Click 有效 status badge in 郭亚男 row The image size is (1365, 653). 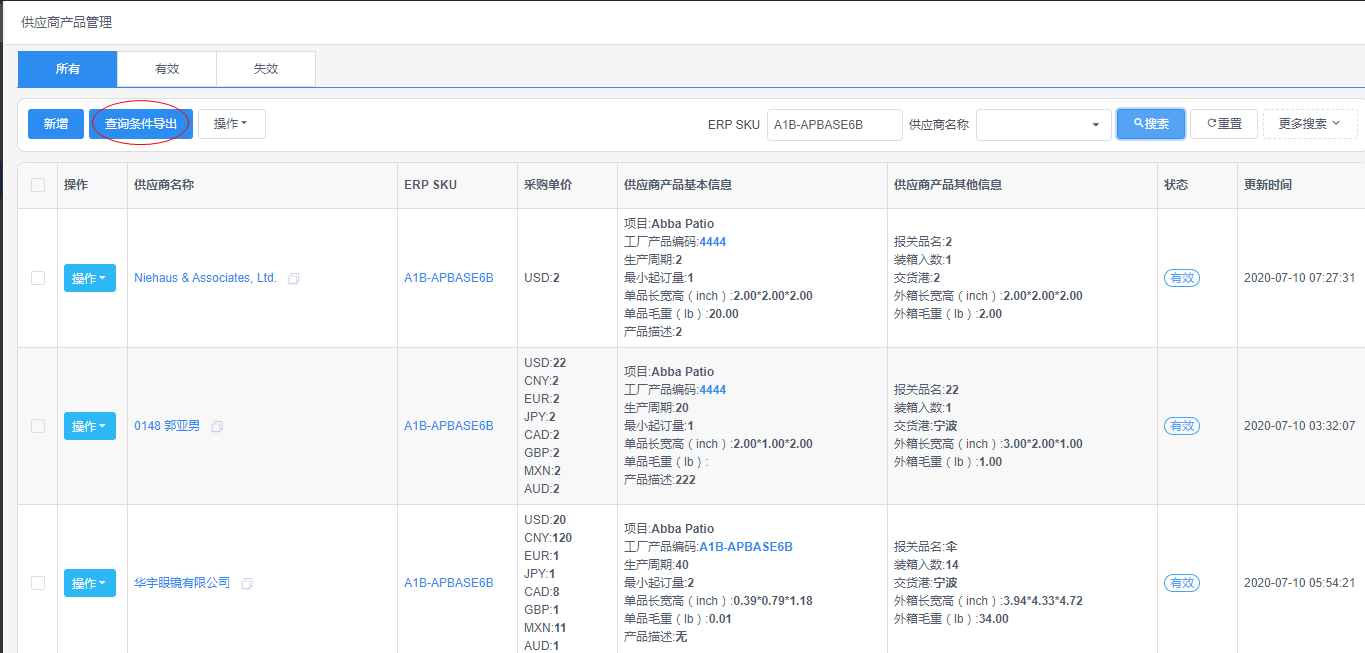[1182, 426]
